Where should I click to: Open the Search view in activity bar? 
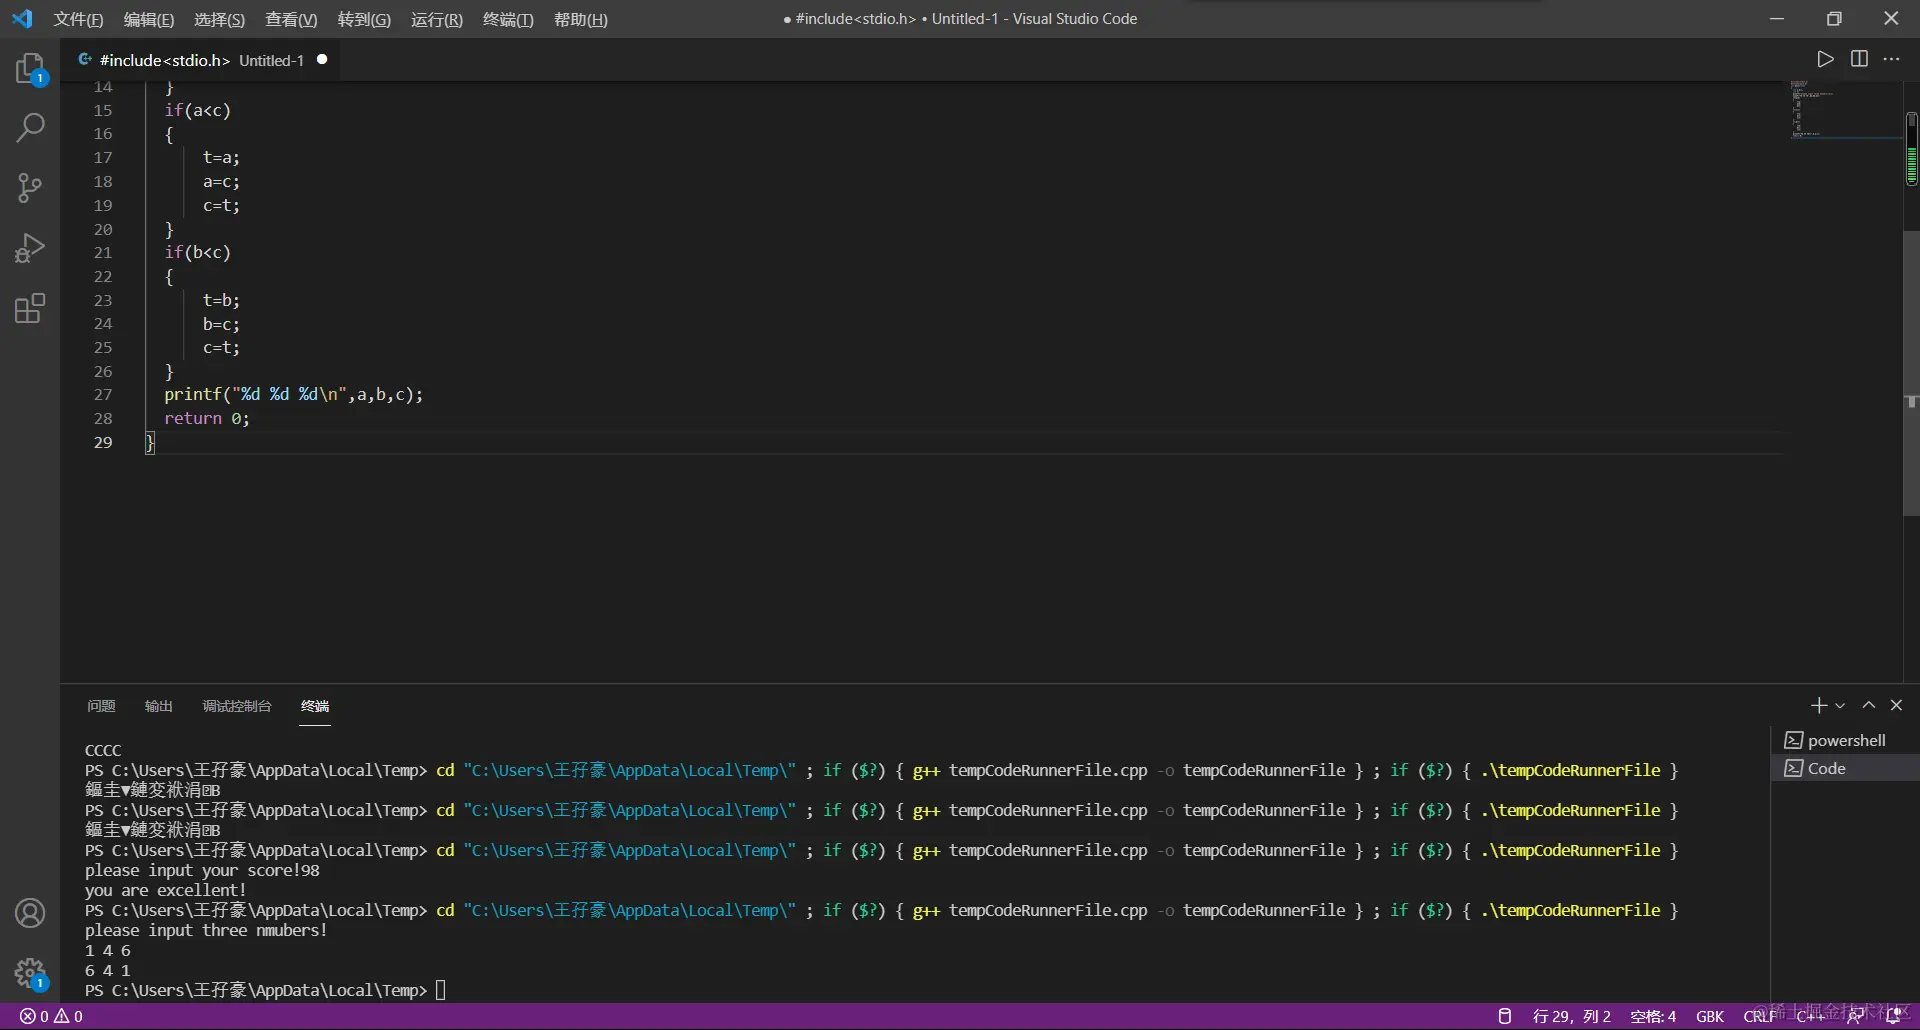(30, 128)
